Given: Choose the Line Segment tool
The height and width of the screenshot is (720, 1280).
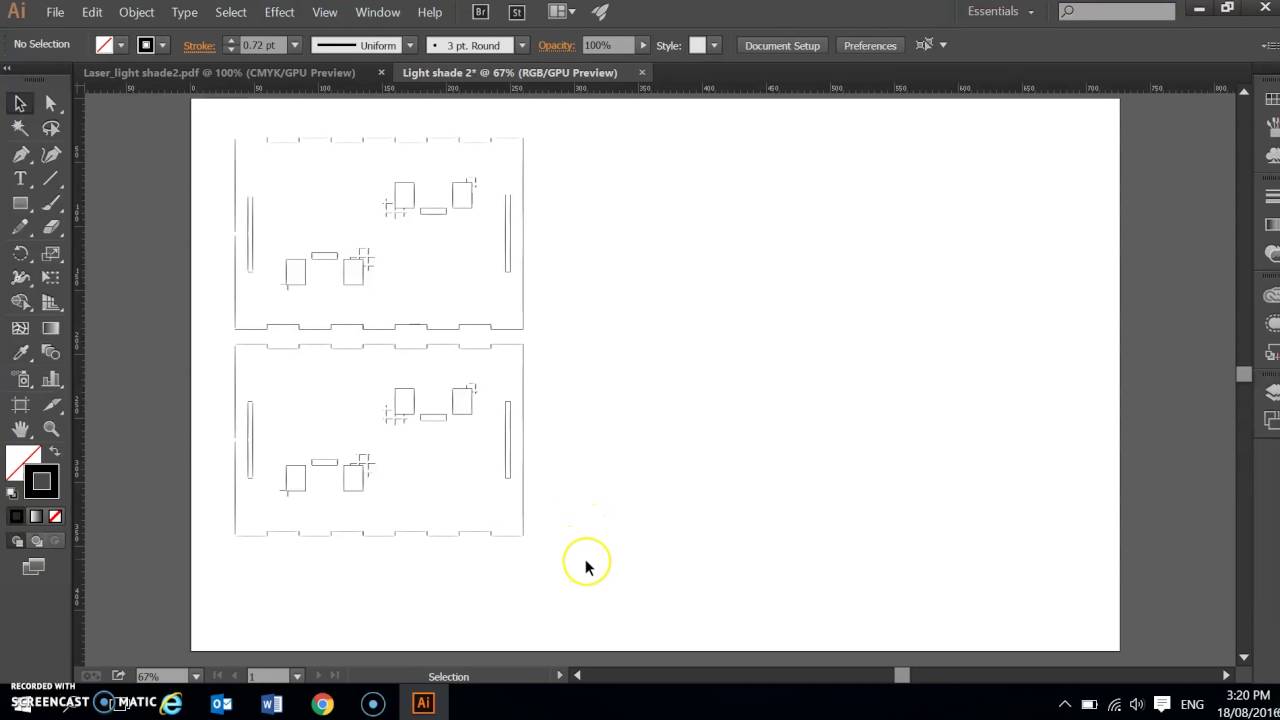Looking at the screenshot, I should [x=51, y=178].
